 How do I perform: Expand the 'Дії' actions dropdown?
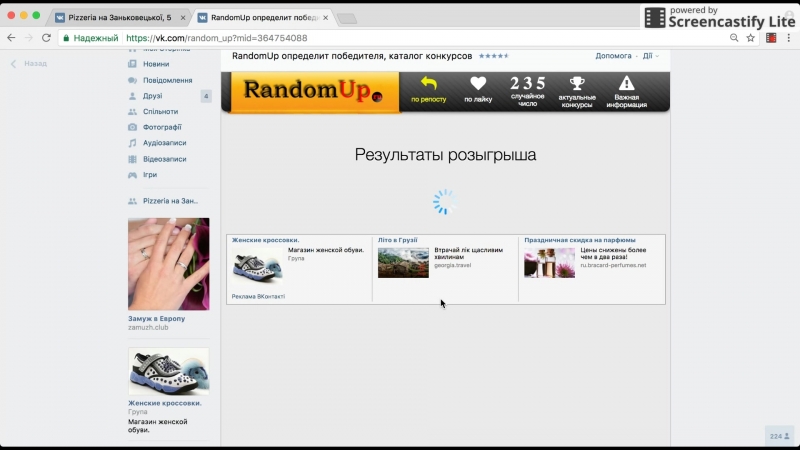coord(651,56)
